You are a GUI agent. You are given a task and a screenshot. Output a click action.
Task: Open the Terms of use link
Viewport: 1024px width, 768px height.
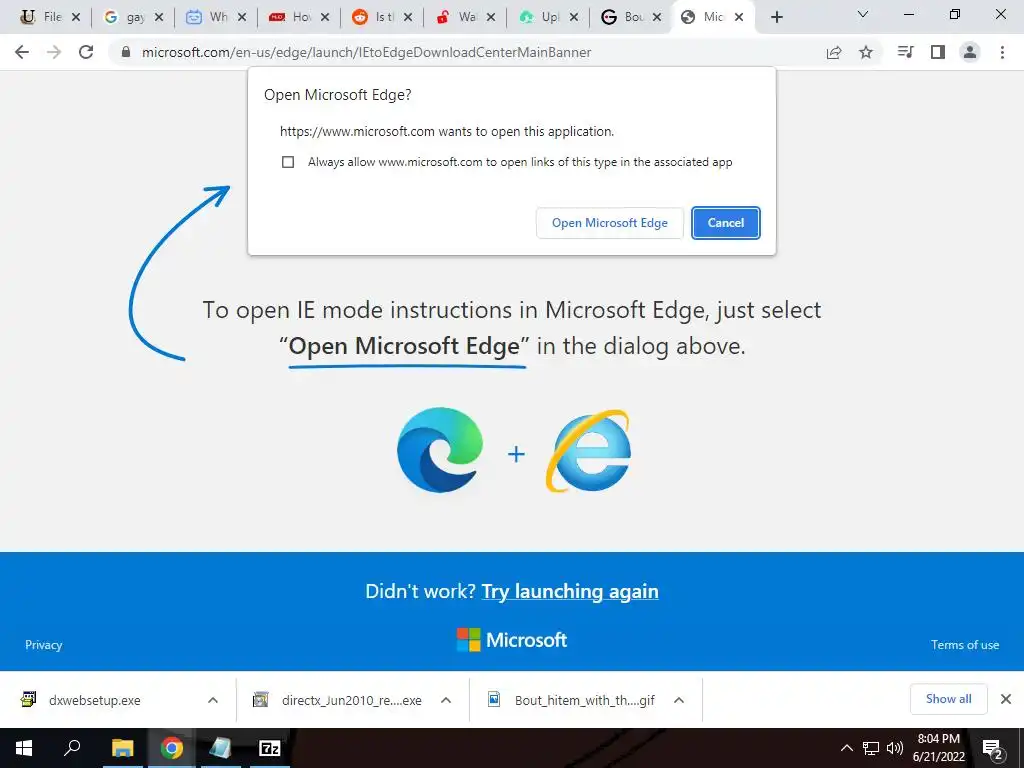pos(965,645)
